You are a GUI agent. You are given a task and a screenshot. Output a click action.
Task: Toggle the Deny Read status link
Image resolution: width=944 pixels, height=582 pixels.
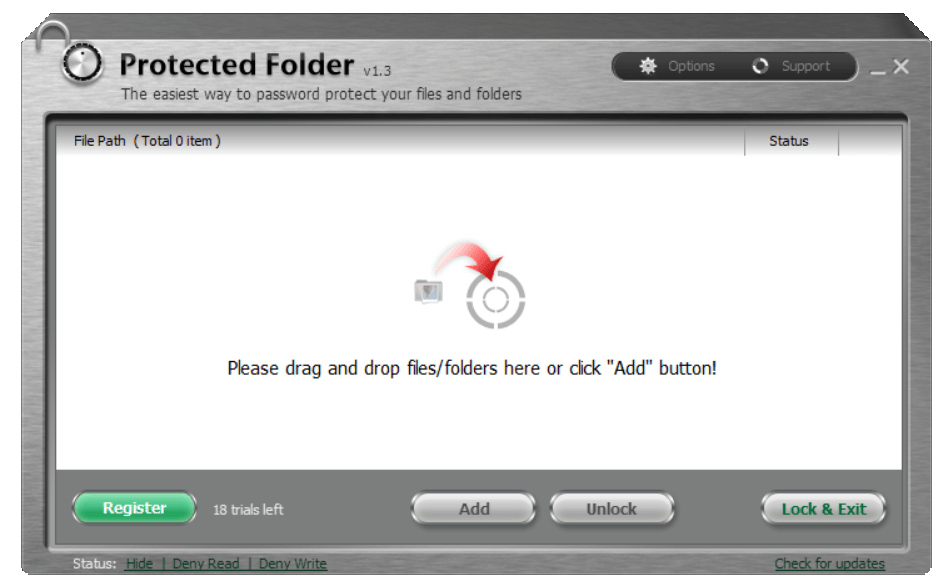pos(205,564)
